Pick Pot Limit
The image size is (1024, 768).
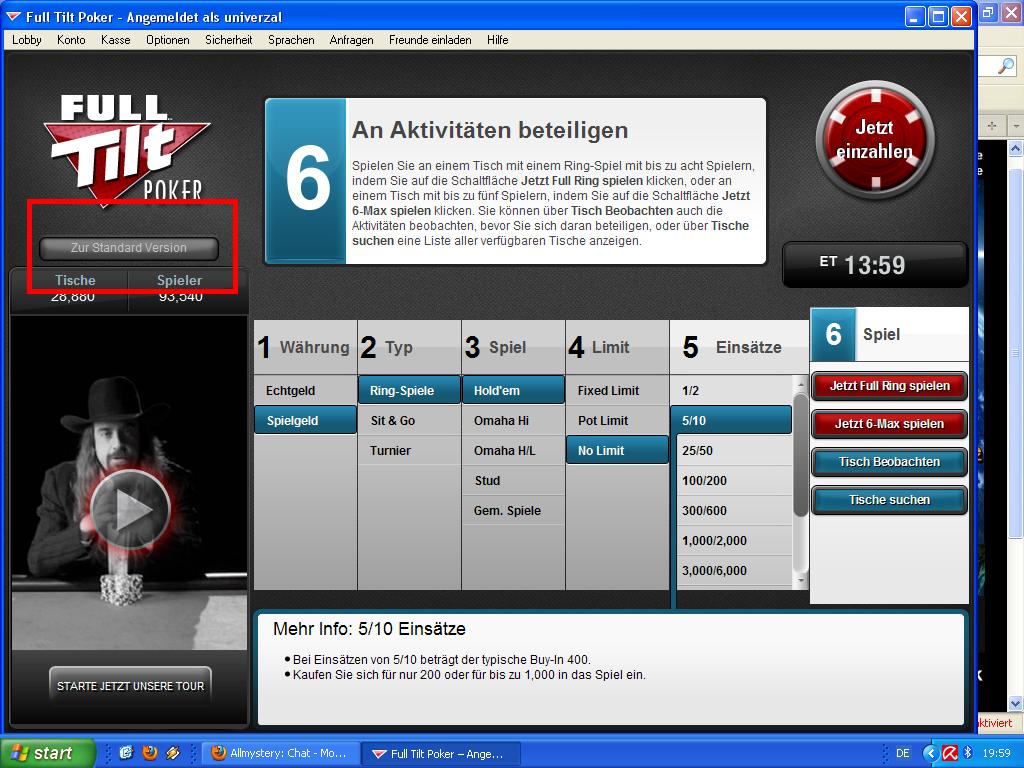[x=617, y=421]
